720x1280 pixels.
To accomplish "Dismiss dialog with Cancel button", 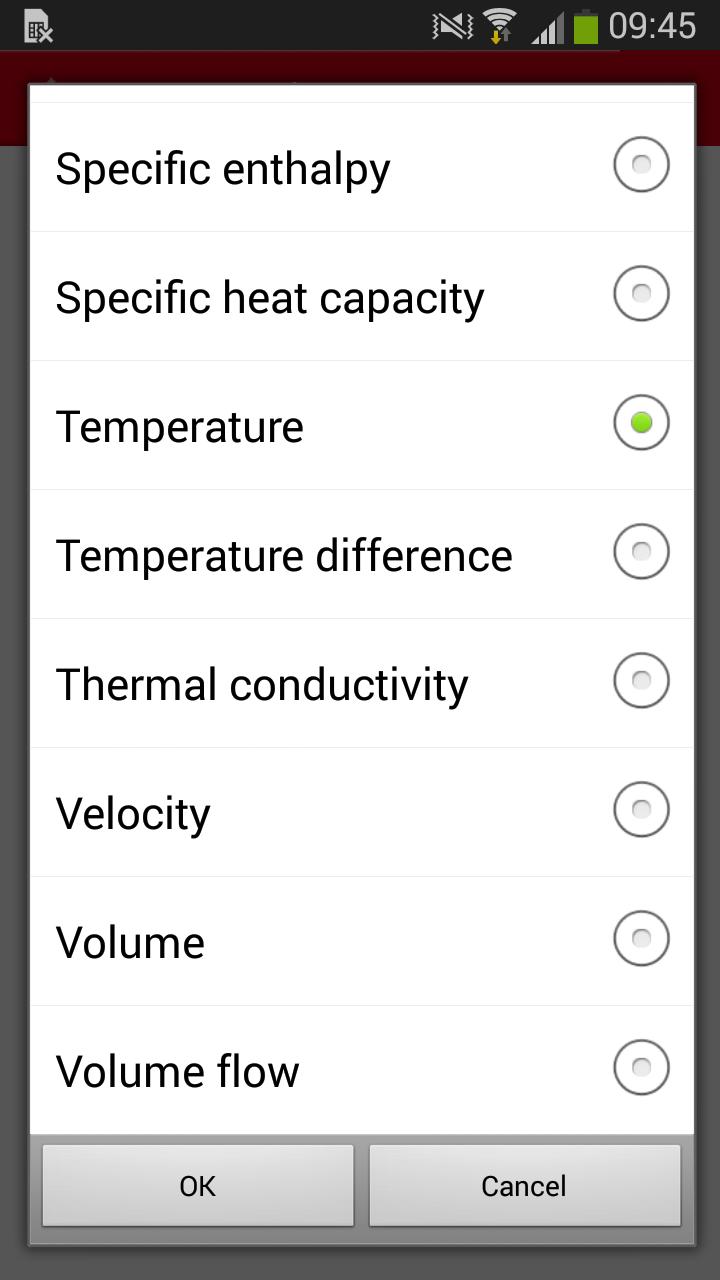I will point(524,1186).
